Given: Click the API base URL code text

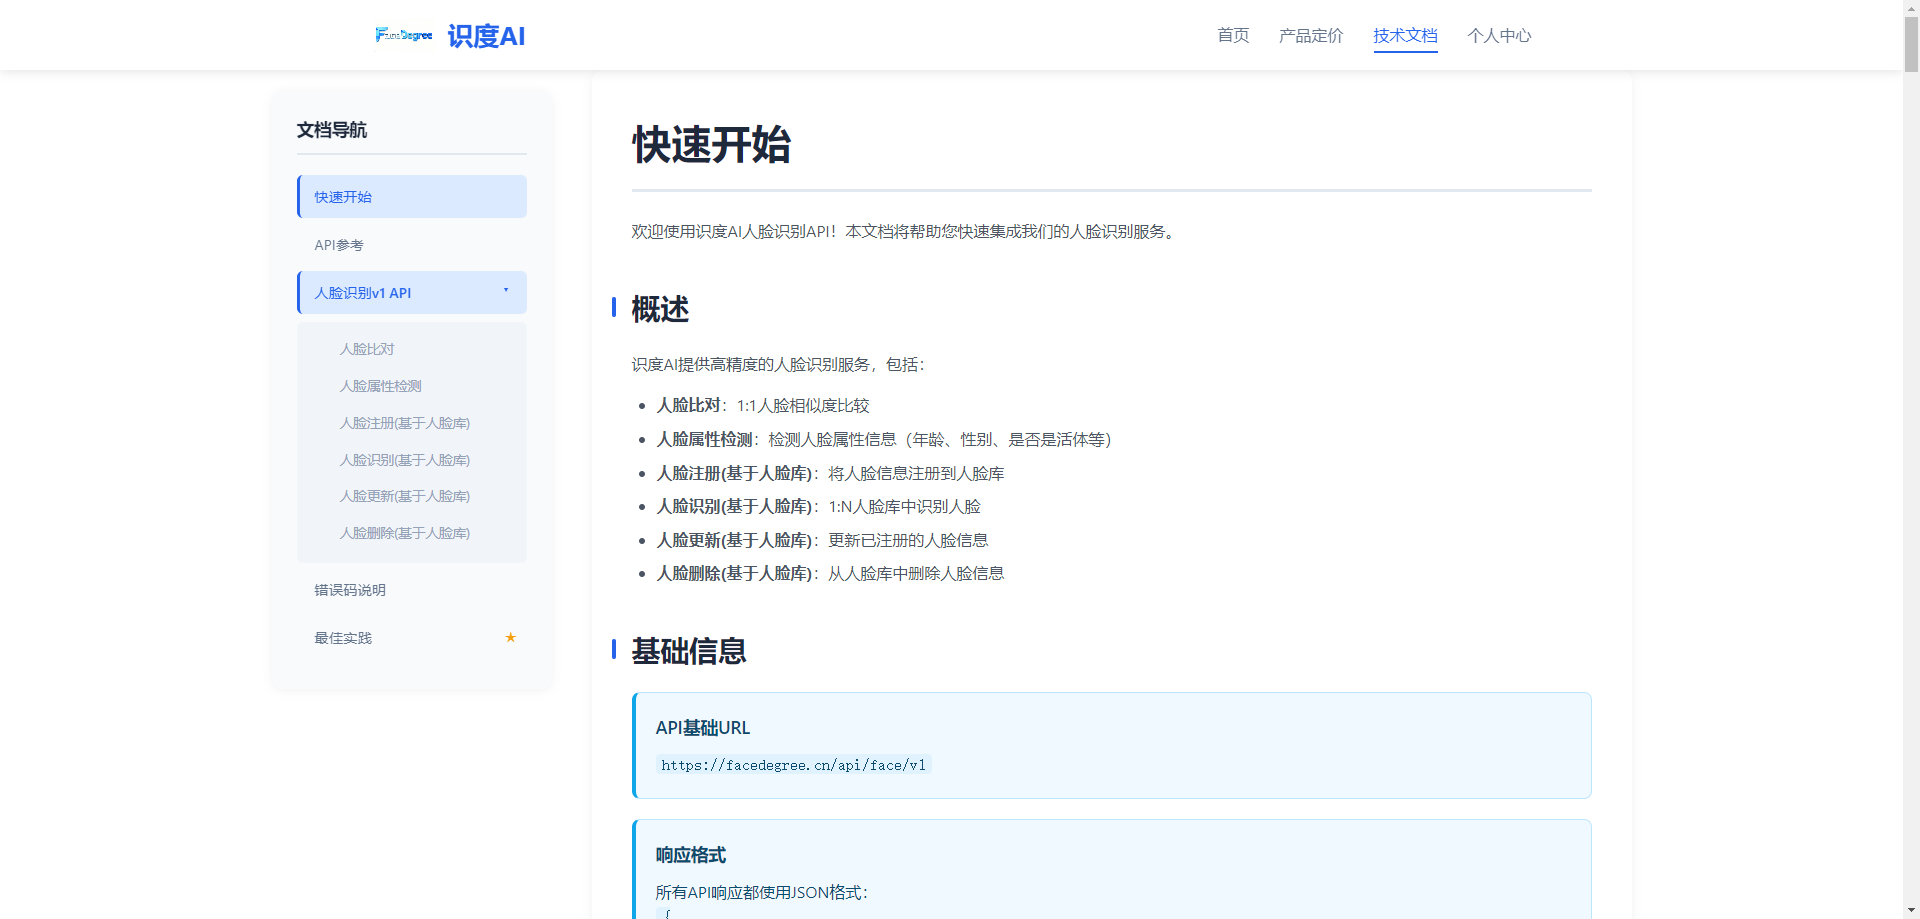Looking at the screenshot, I should (x=793, y=765).
